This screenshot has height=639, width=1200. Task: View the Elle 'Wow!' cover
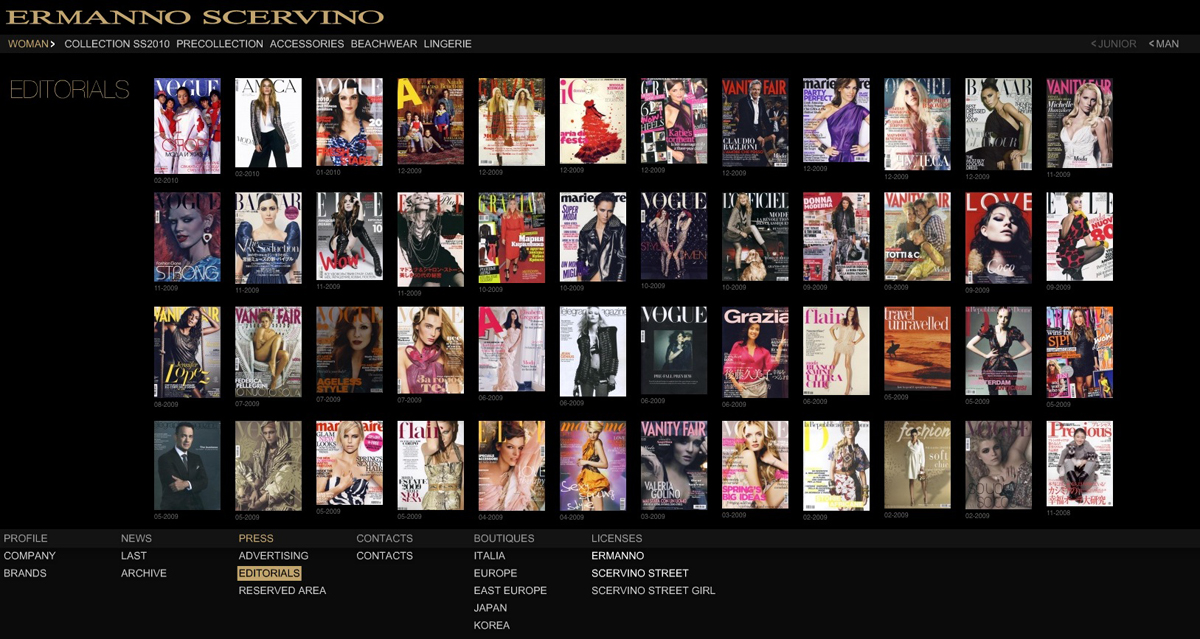[349, 236]
